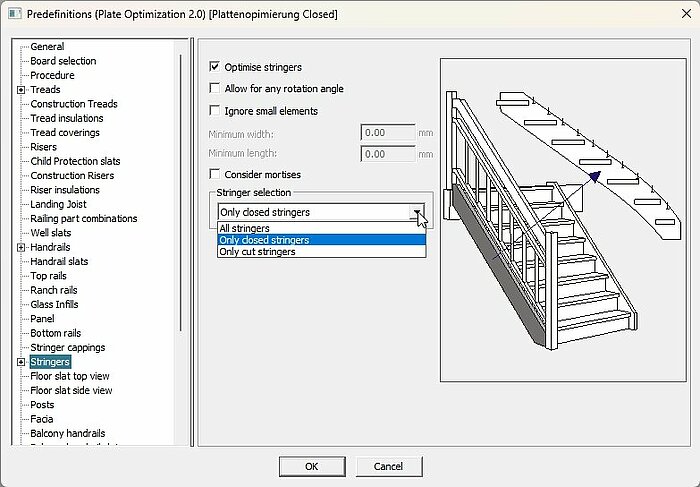Open the Handrail slats entry
Viewport: 700px width, 487px height.
pyautogui.click(x=59, y=261)
